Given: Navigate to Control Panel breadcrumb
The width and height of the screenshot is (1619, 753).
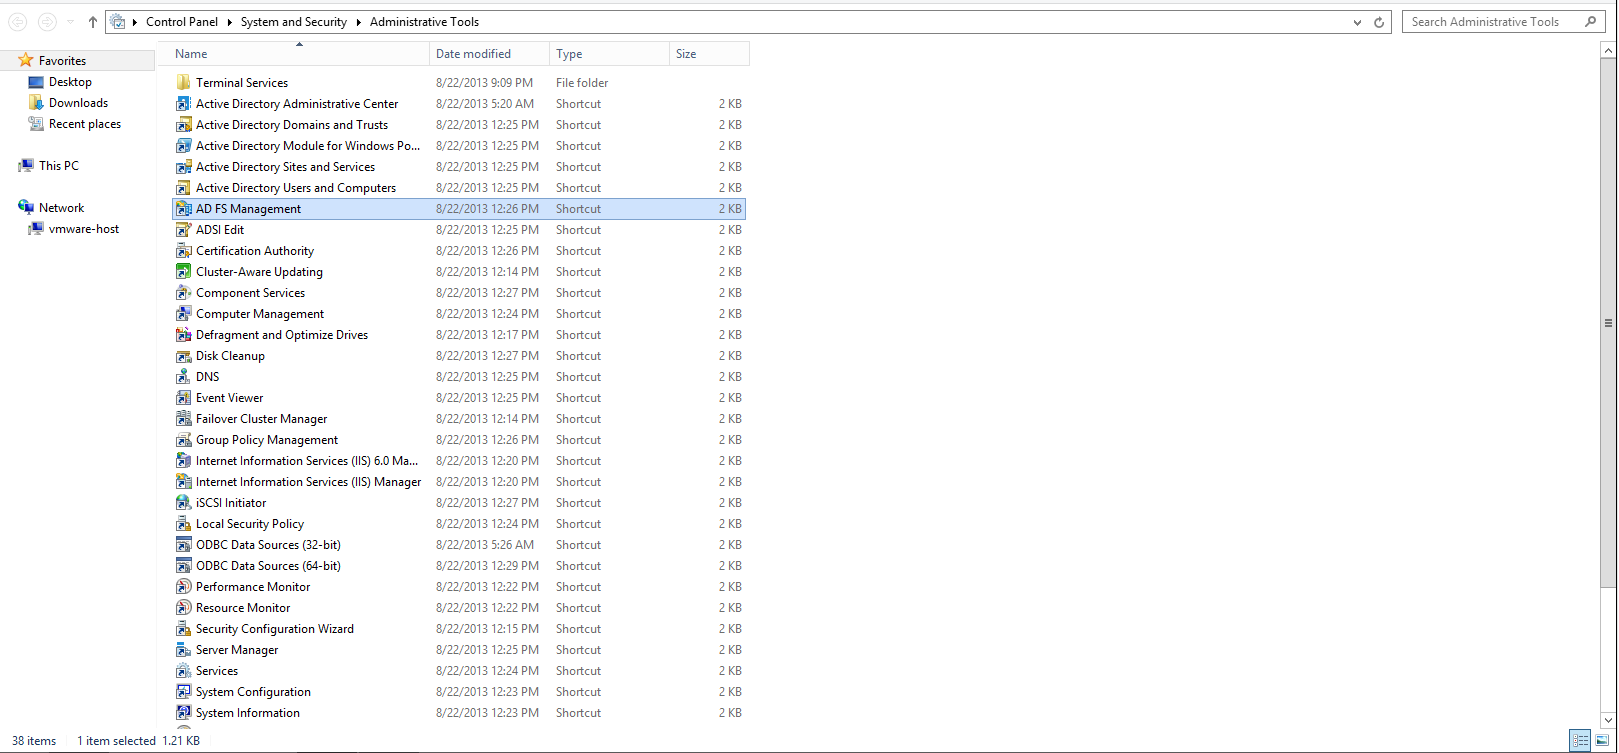Looking at the screenshot, I should tap(182, 22).
